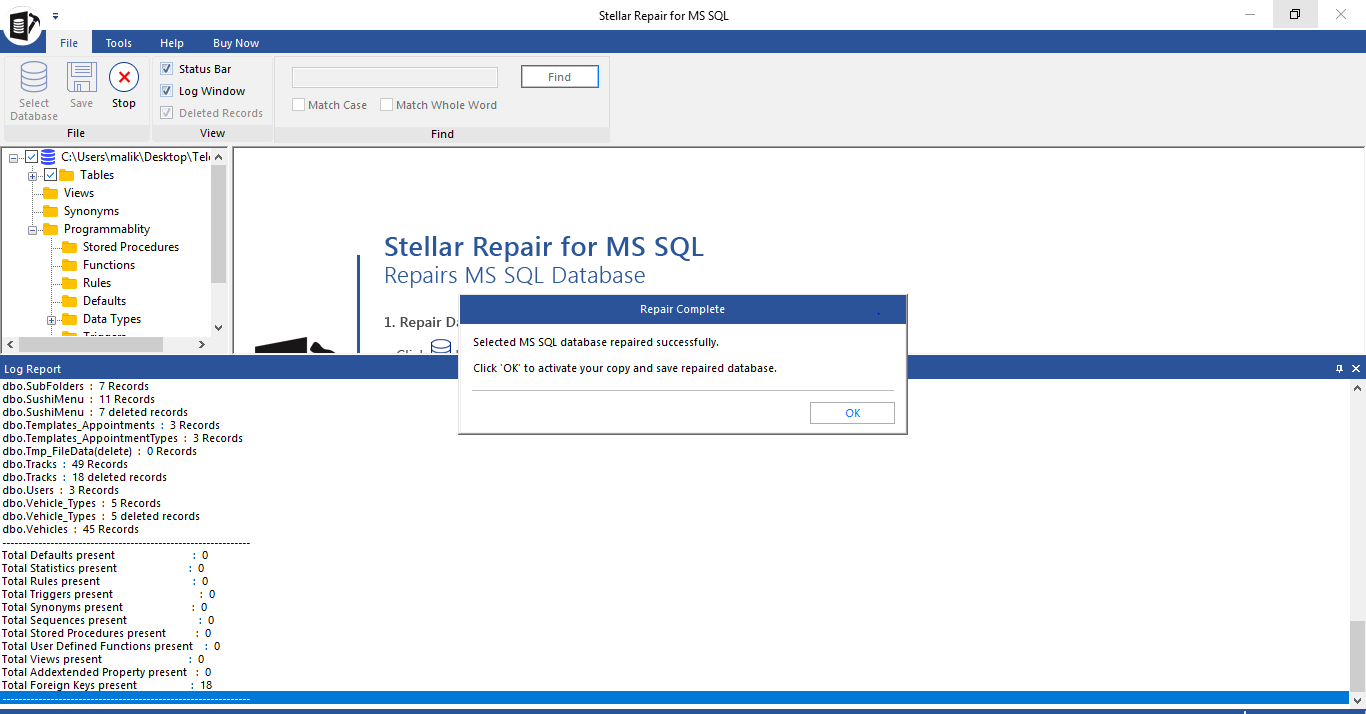Click the Defaults folder icon
The height and width of the screenshot is (714, 1366).
pos(69,301)
